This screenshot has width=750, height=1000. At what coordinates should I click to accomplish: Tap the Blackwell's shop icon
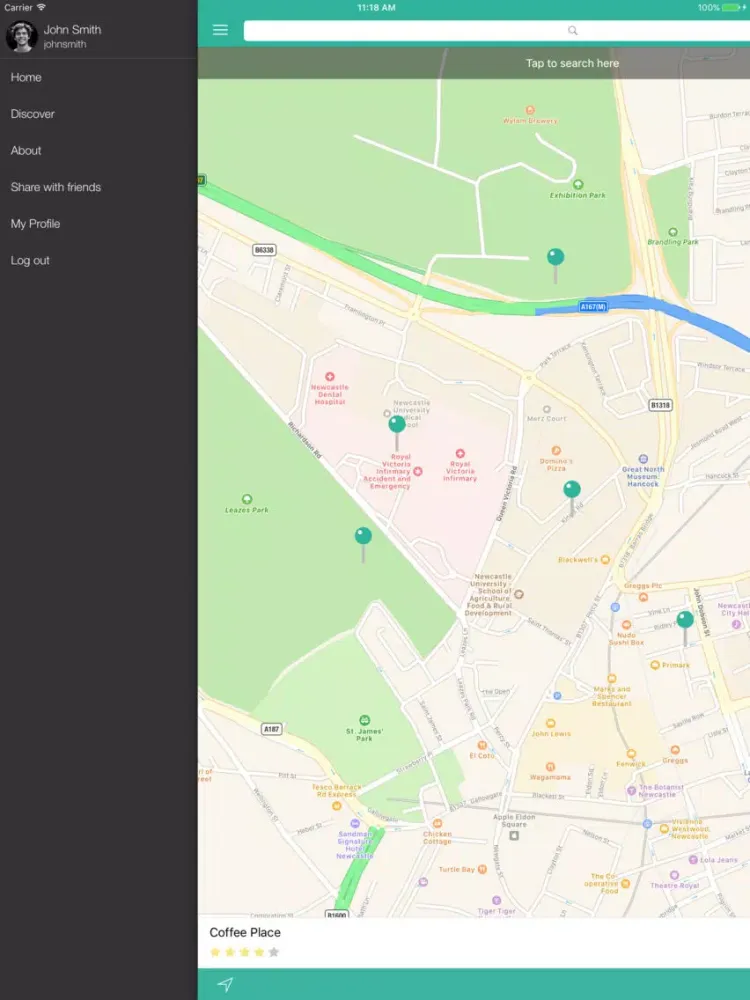(605, 559)
